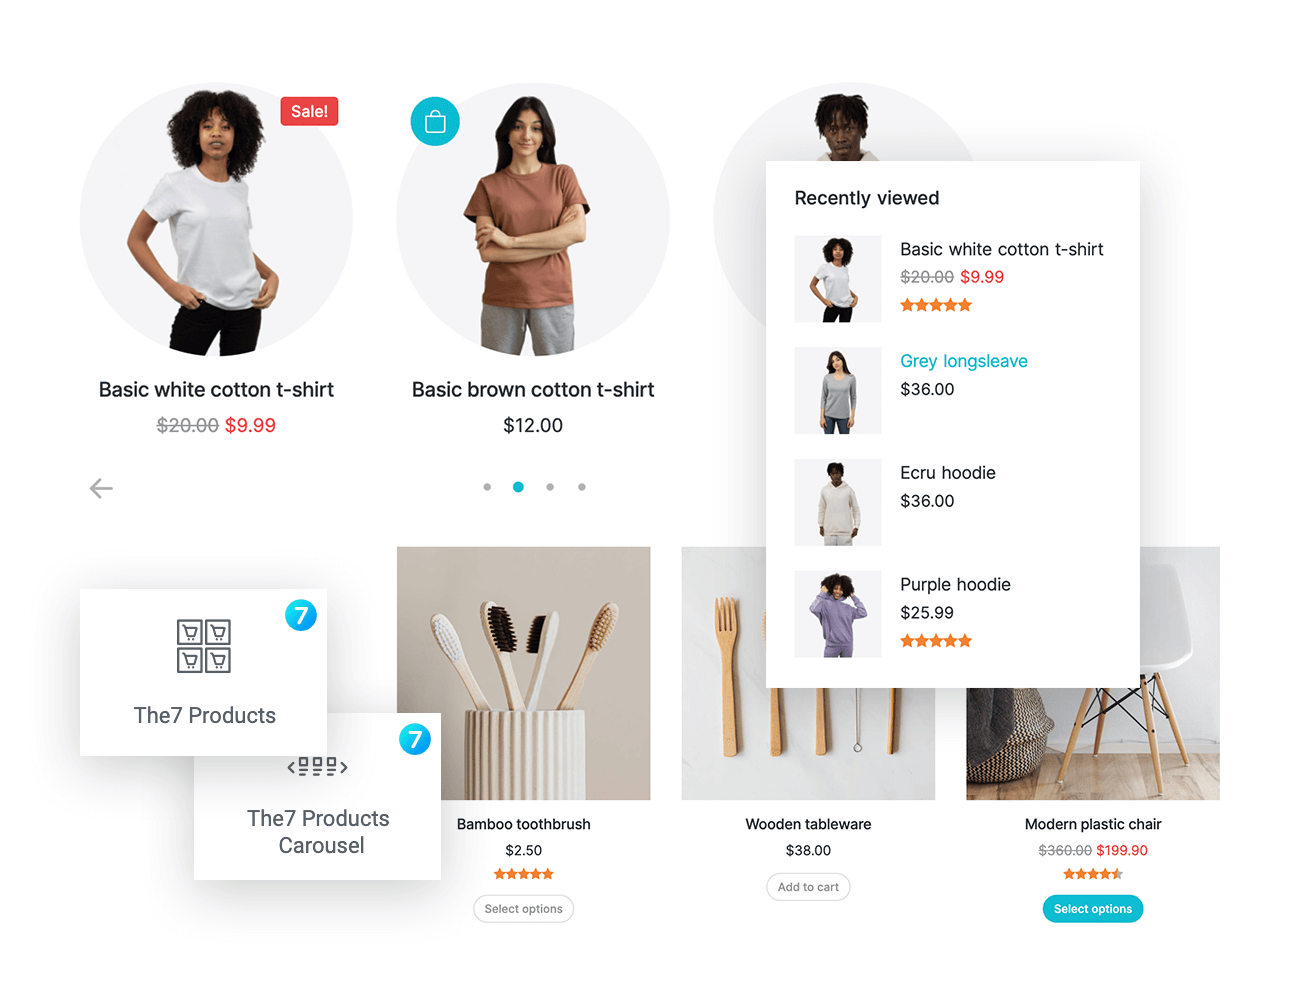Click the blue 7 badge on Products Carousel card
Screen dimensions: 1300x1000
415,739
